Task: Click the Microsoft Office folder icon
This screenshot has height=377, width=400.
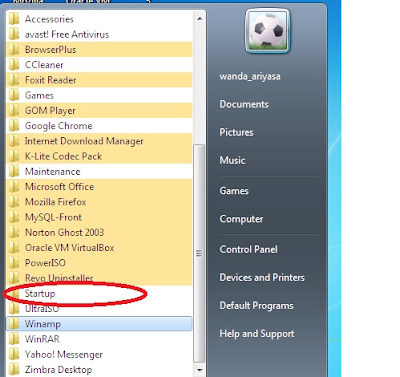Action: coord(14,187)
